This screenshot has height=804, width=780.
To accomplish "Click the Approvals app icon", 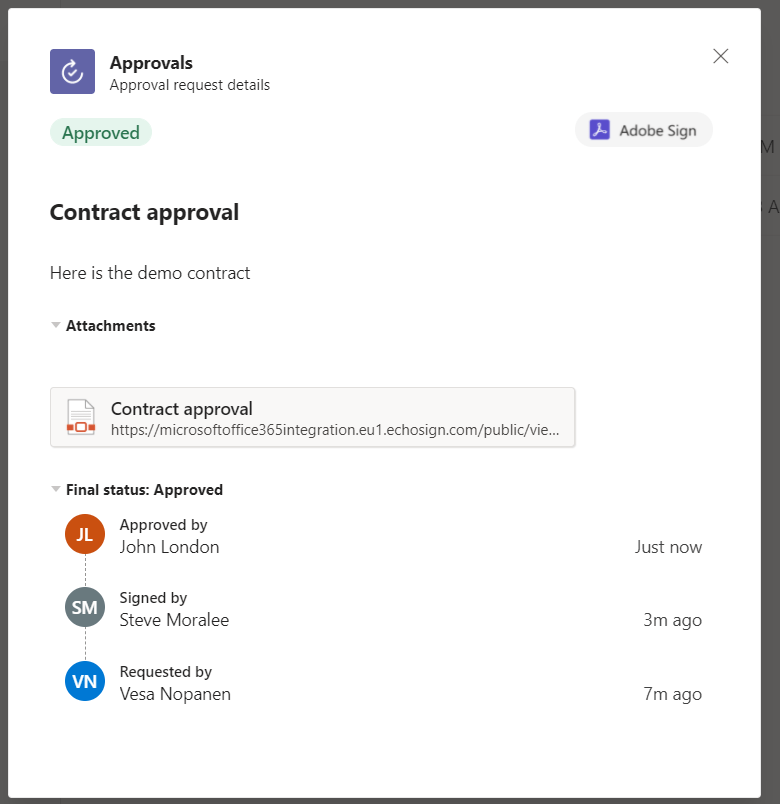I will [x=72, y=71].
